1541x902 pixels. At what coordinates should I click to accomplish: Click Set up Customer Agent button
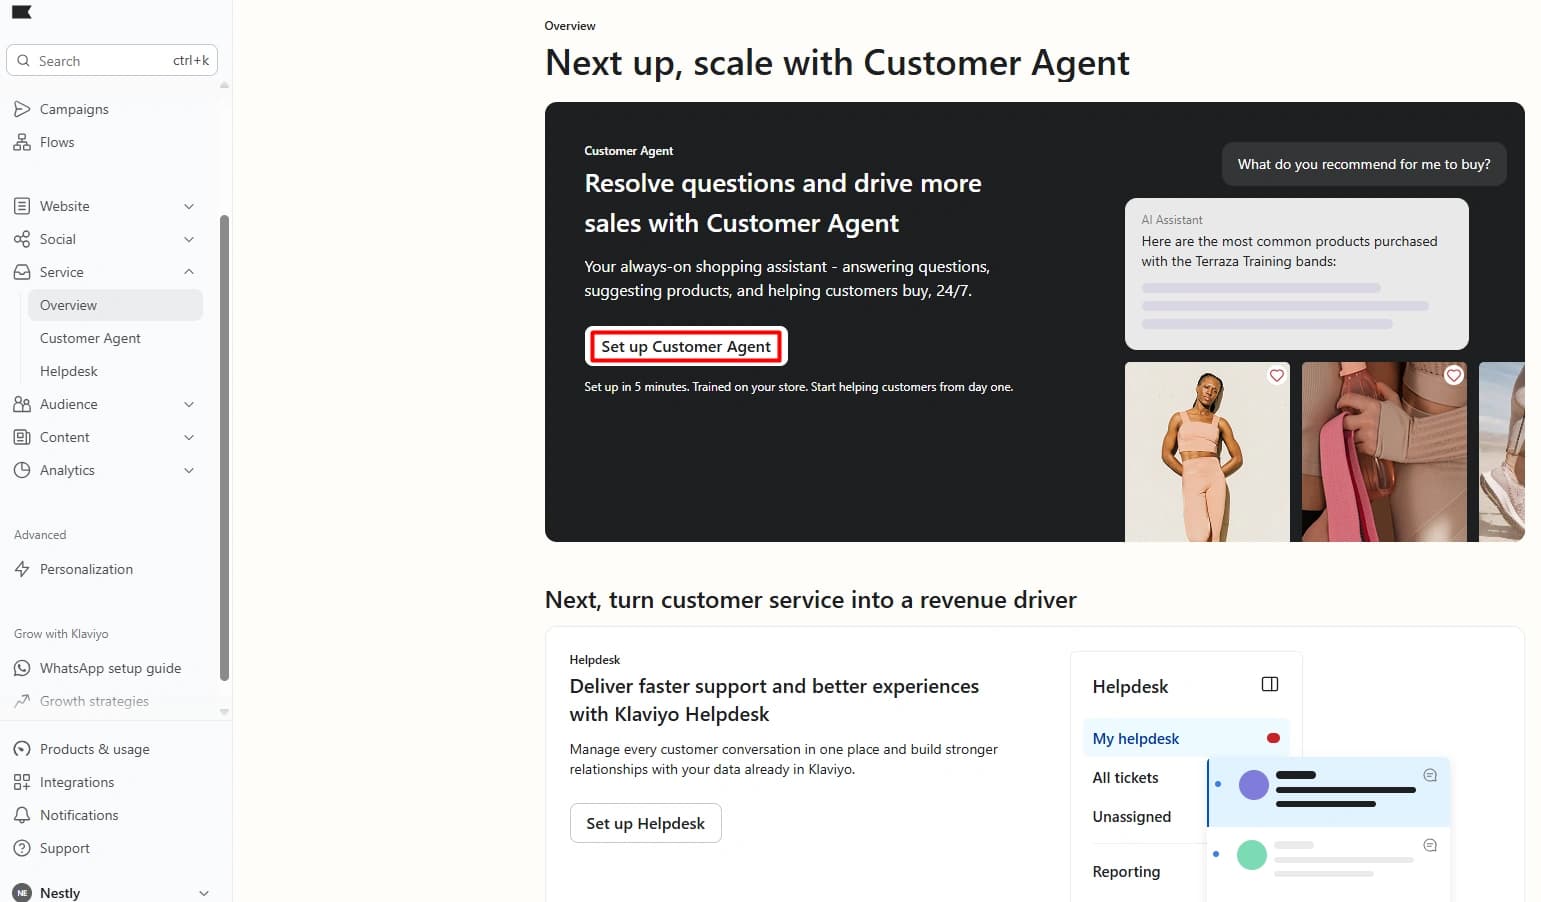[x=686, y=346]
